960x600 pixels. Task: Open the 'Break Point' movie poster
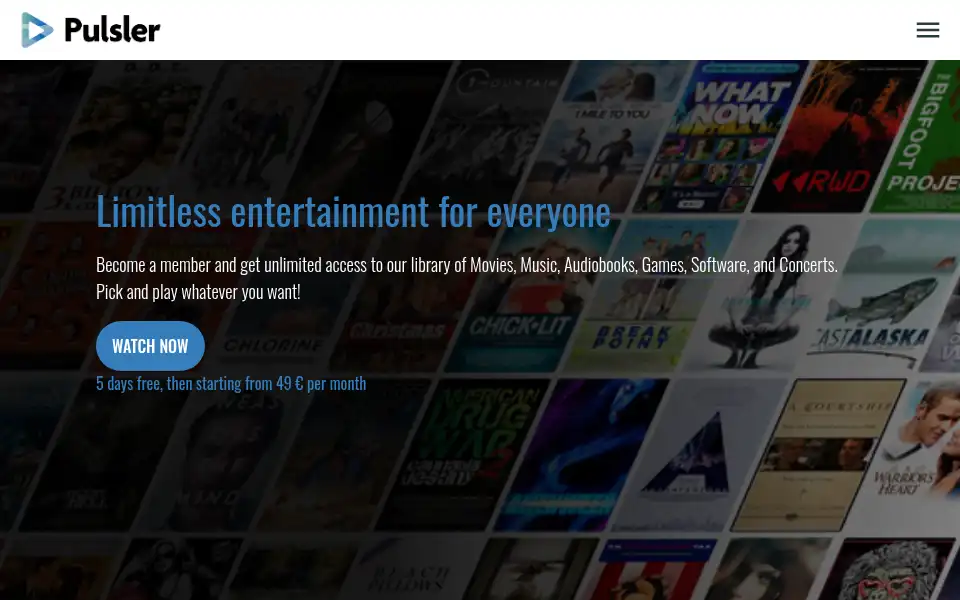(x=649, y=297)
